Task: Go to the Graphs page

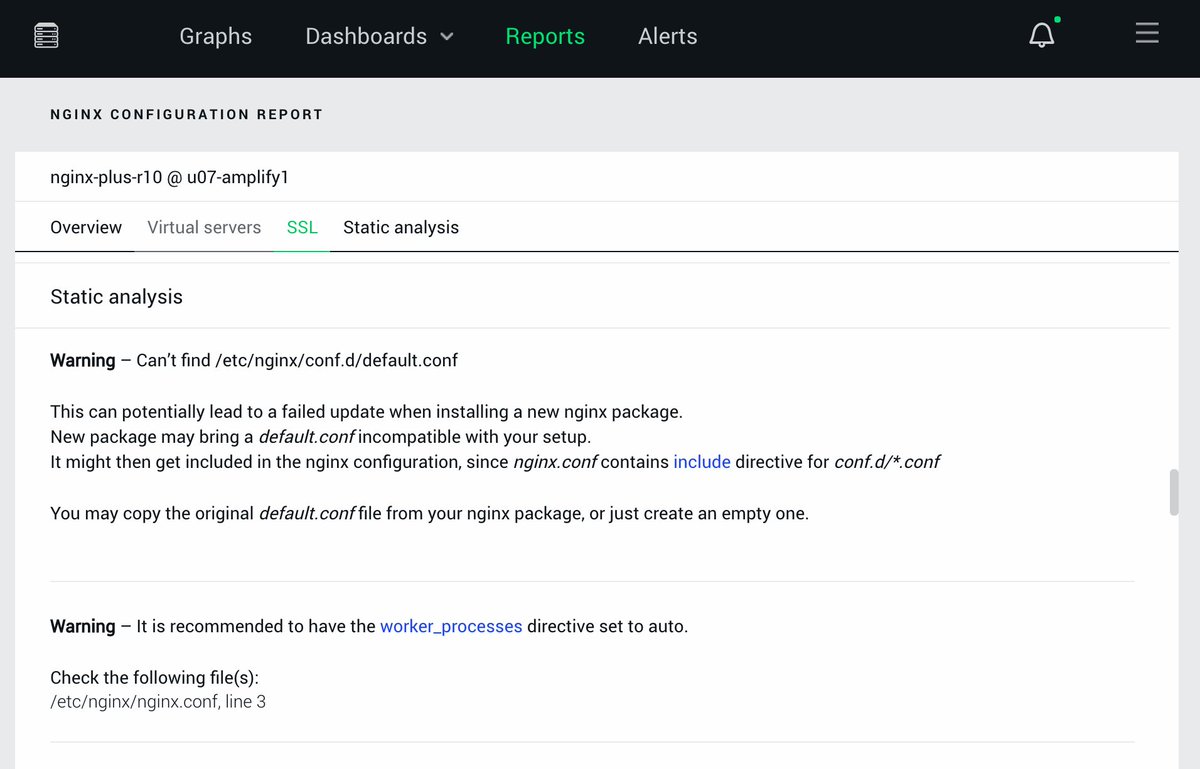Action: point(216,36)
